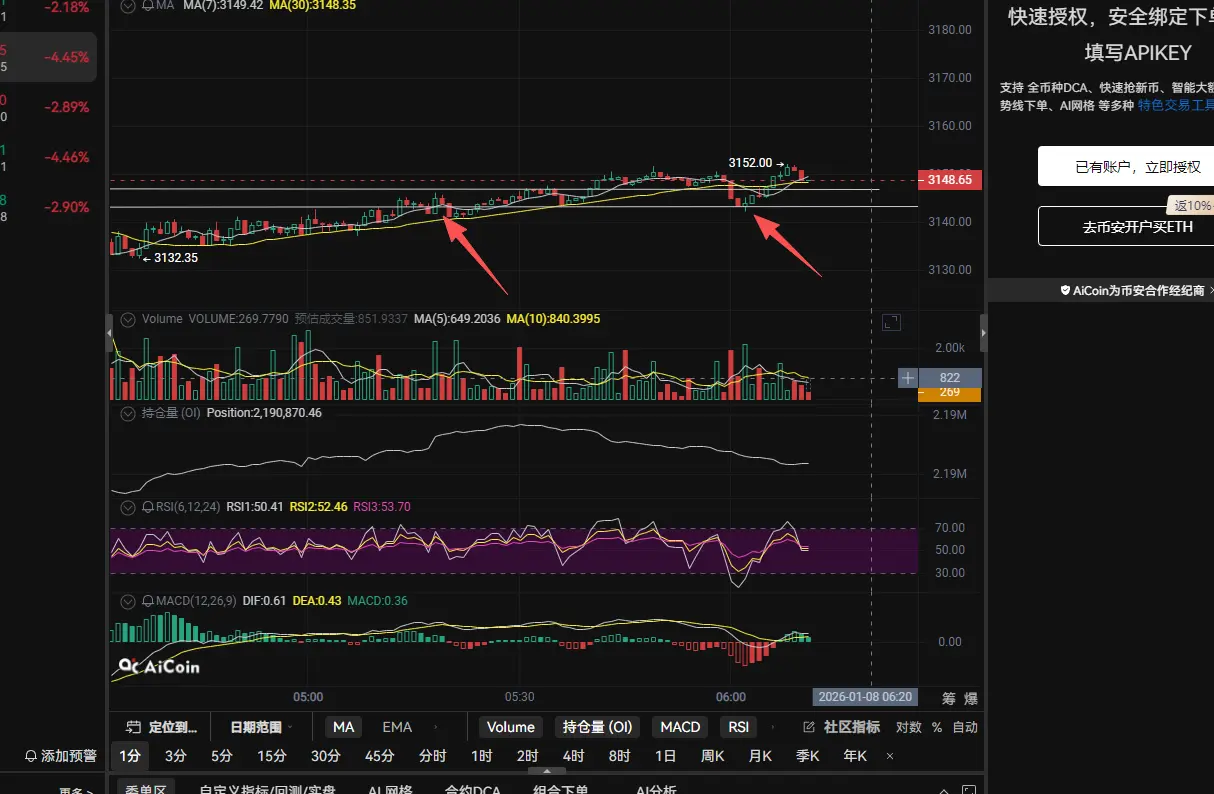The height and width of the screenshot is (794, 1214).
Task: Expand more sub indicators after RSI
Action: 772,727
